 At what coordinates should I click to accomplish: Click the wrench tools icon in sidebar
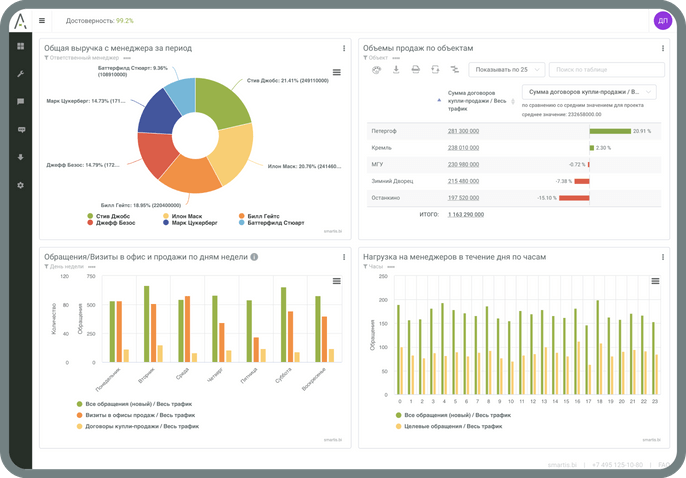tap(20, 75)
